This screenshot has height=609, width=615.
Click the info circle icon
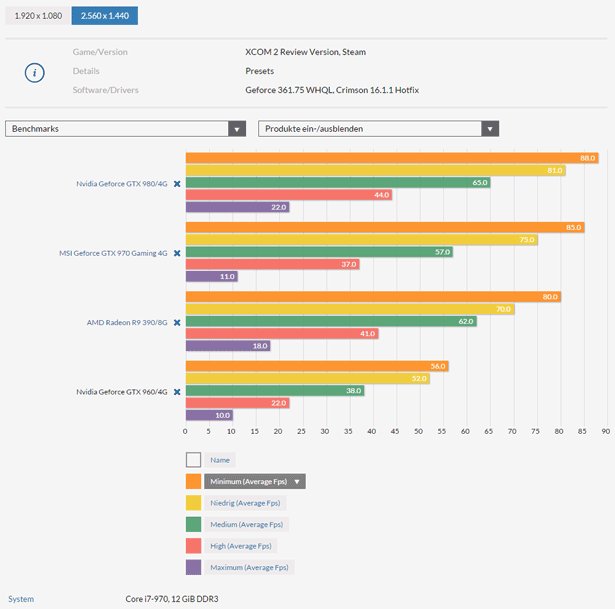(36, 71)
